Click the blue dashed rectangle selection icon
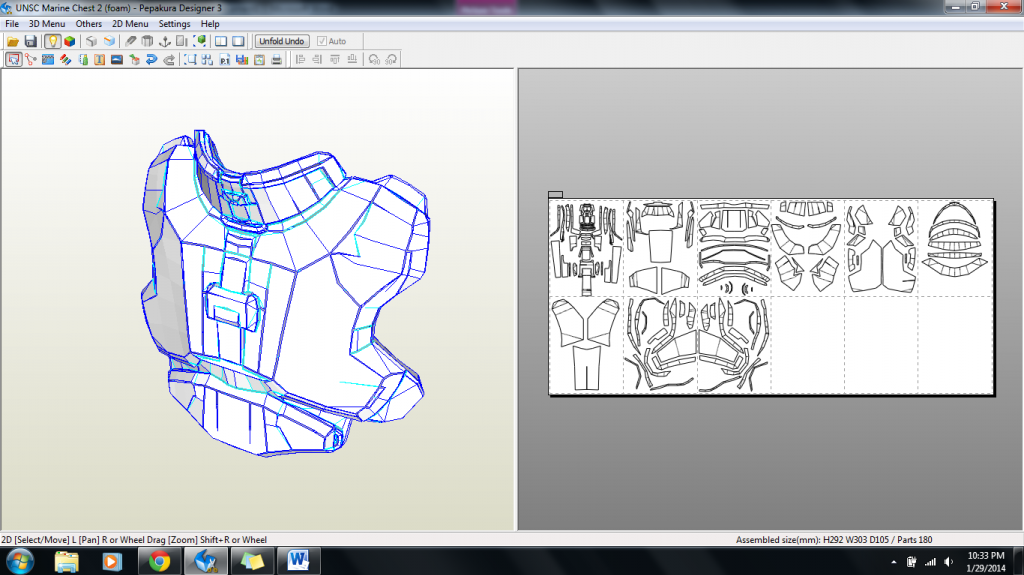1024x575 pixels. tap(190, 59)
